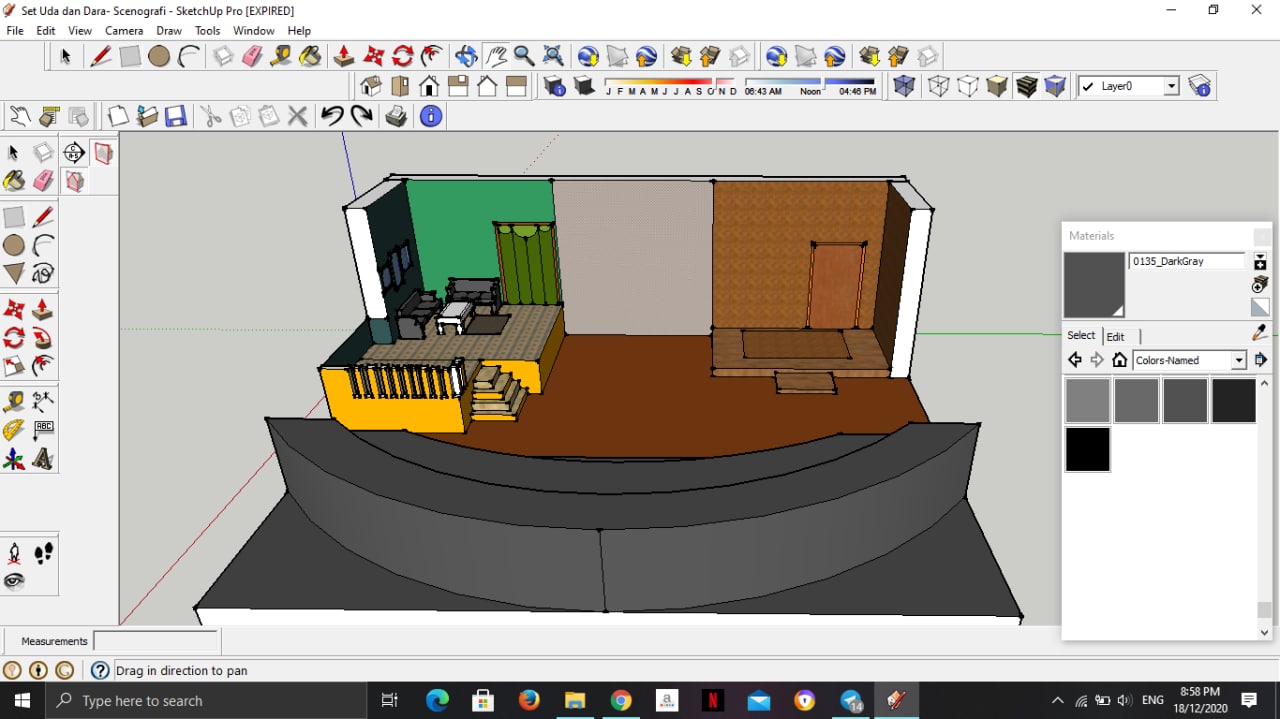1280x719 pixels.
Task: Open the Layer0 layer dropdown
Action: pos(1171,86)
